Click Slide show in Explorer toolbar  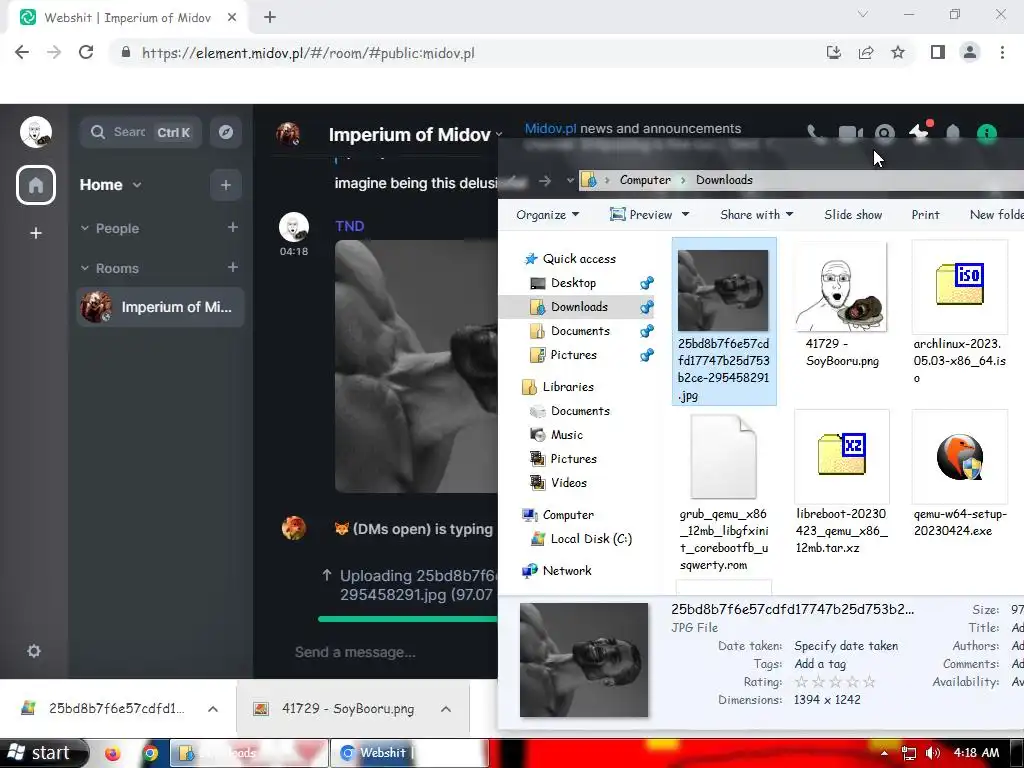[853, 215]
